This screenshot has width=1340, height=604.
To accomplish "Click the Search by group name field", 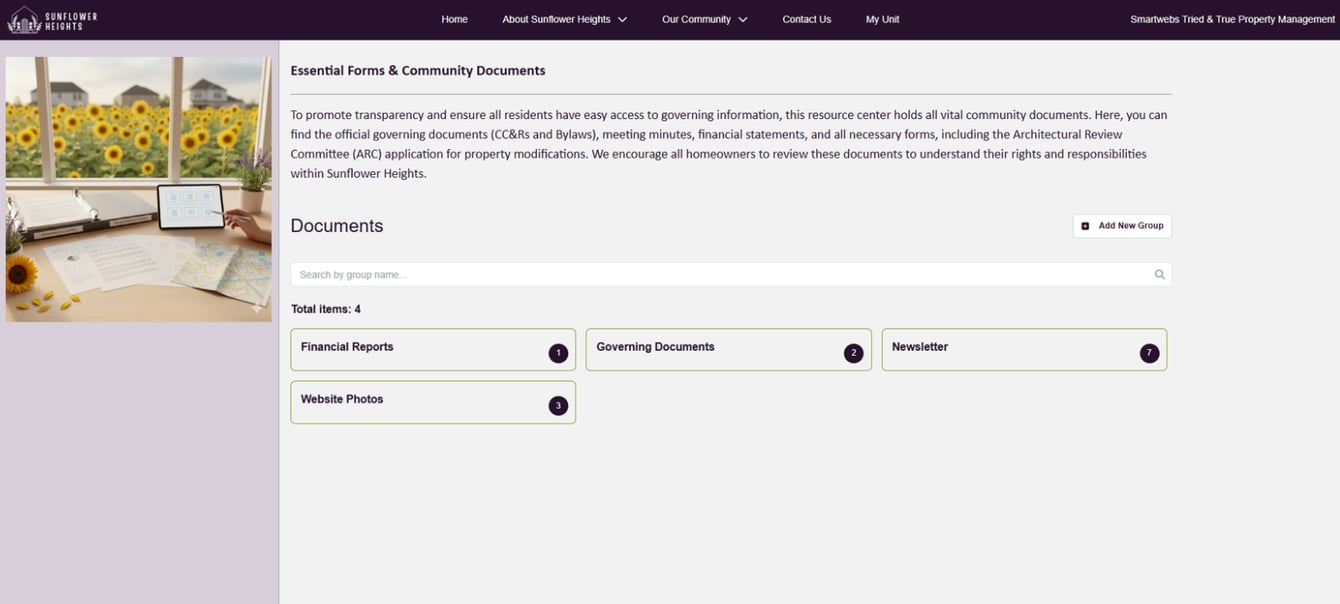I will pyautogui.click(x=731, y=274).
